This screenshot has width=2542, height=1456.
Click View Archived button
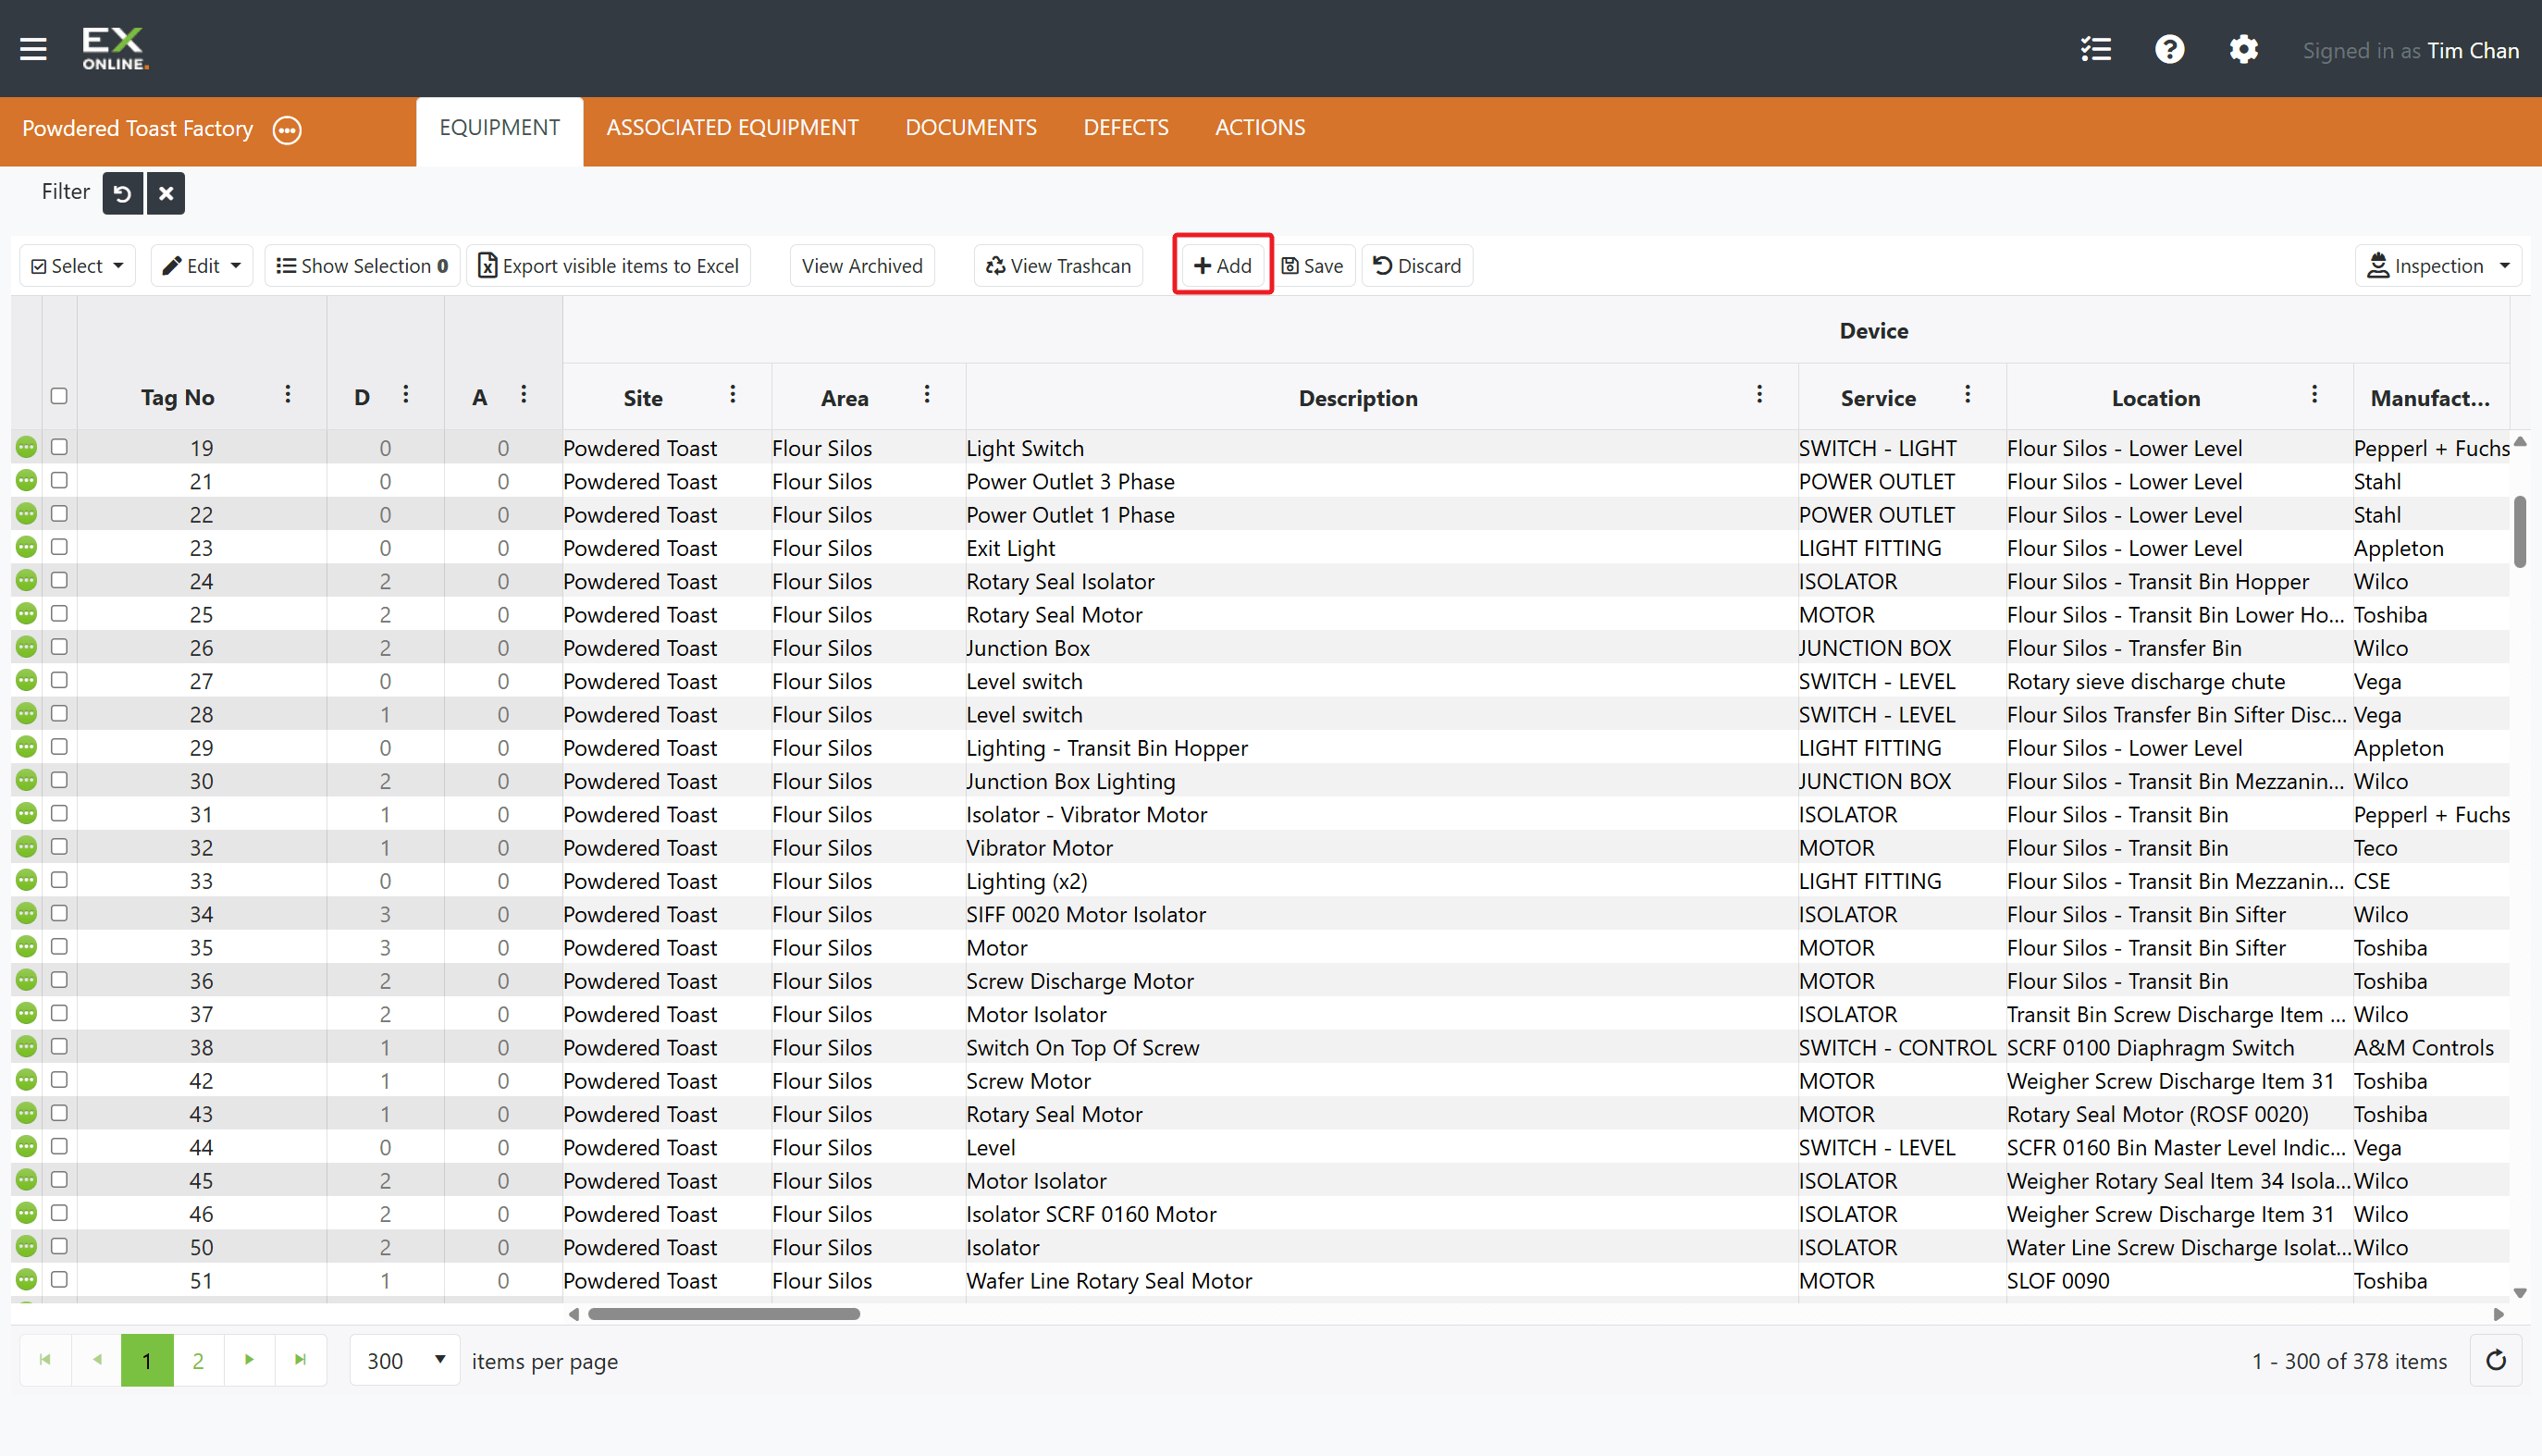pos(862,266)
